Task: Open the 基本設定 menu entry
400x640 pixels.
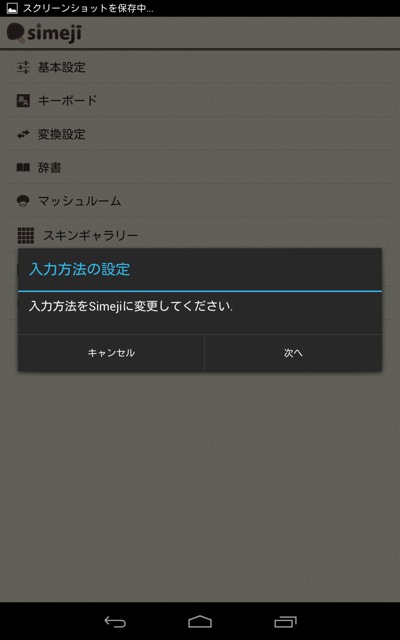Action: click(x=200, y=67)
